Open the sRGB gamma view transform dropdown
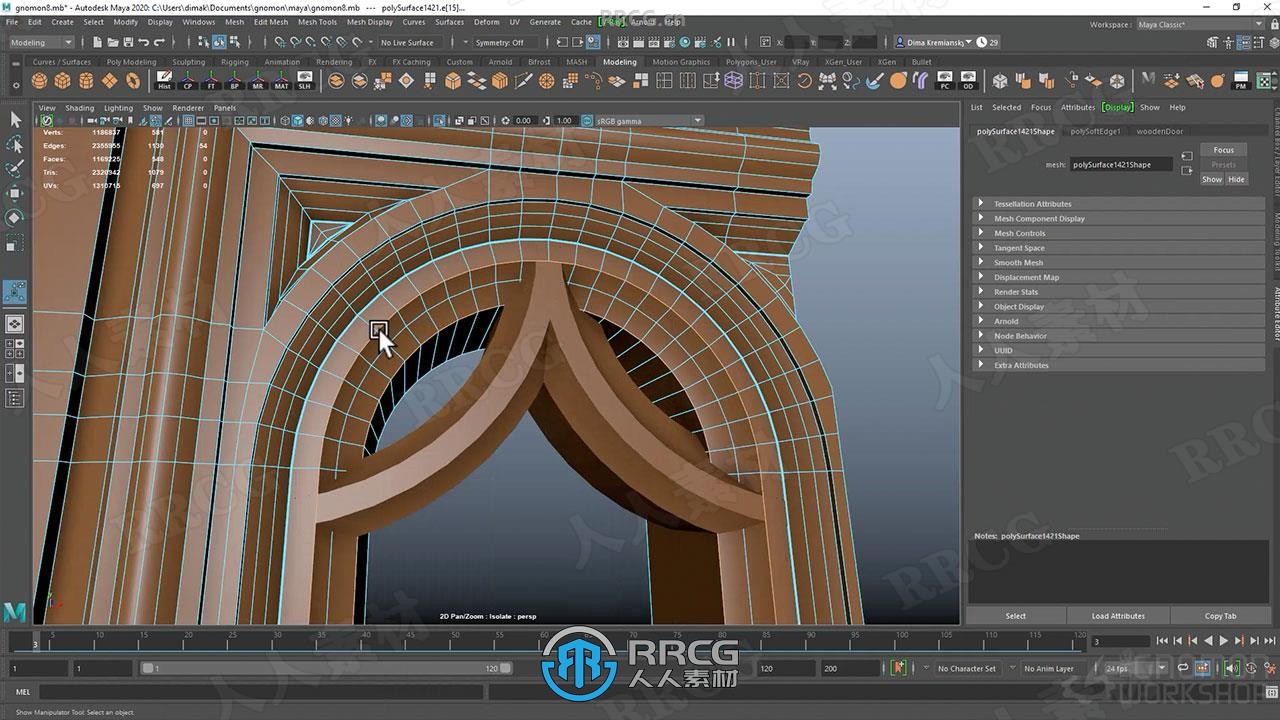Screen dimensions: 1280x720 (x=649, y=121)
